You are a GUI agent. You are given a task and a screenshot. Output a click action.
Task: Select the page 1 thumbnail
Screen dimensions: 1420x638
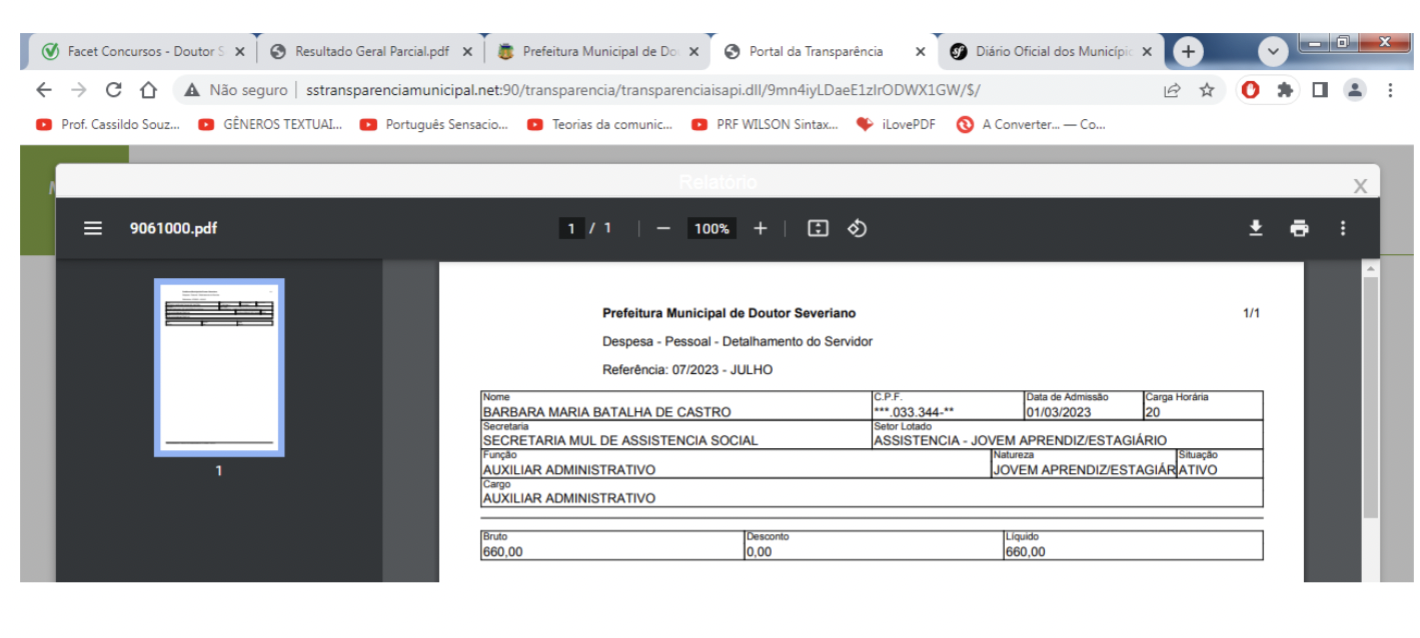(x=219, y=367)
